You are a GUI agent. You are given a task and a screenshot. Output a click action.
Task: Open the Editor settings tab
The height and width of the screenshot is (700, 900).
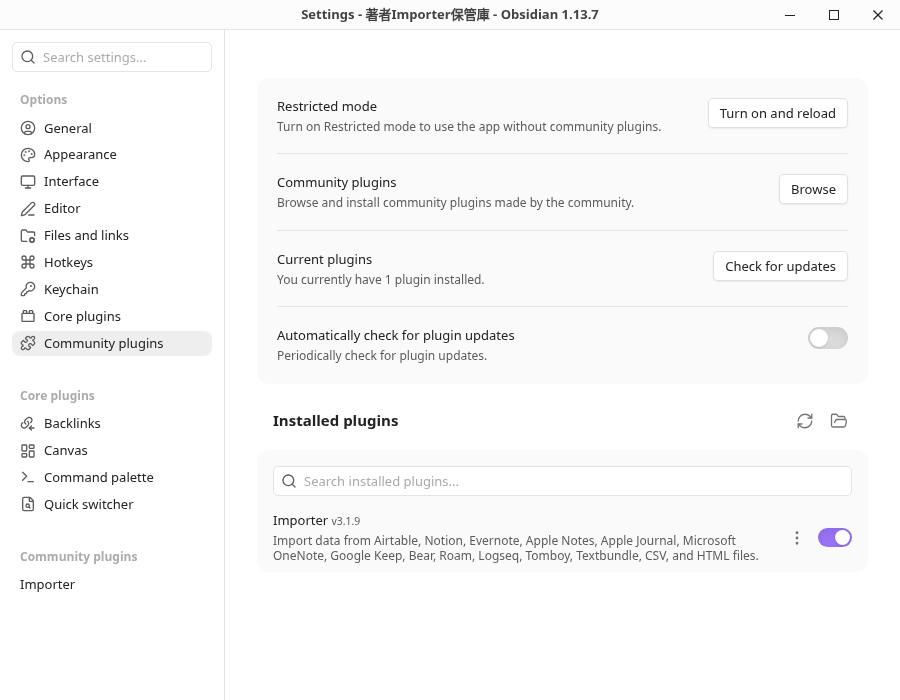point(112,209)
